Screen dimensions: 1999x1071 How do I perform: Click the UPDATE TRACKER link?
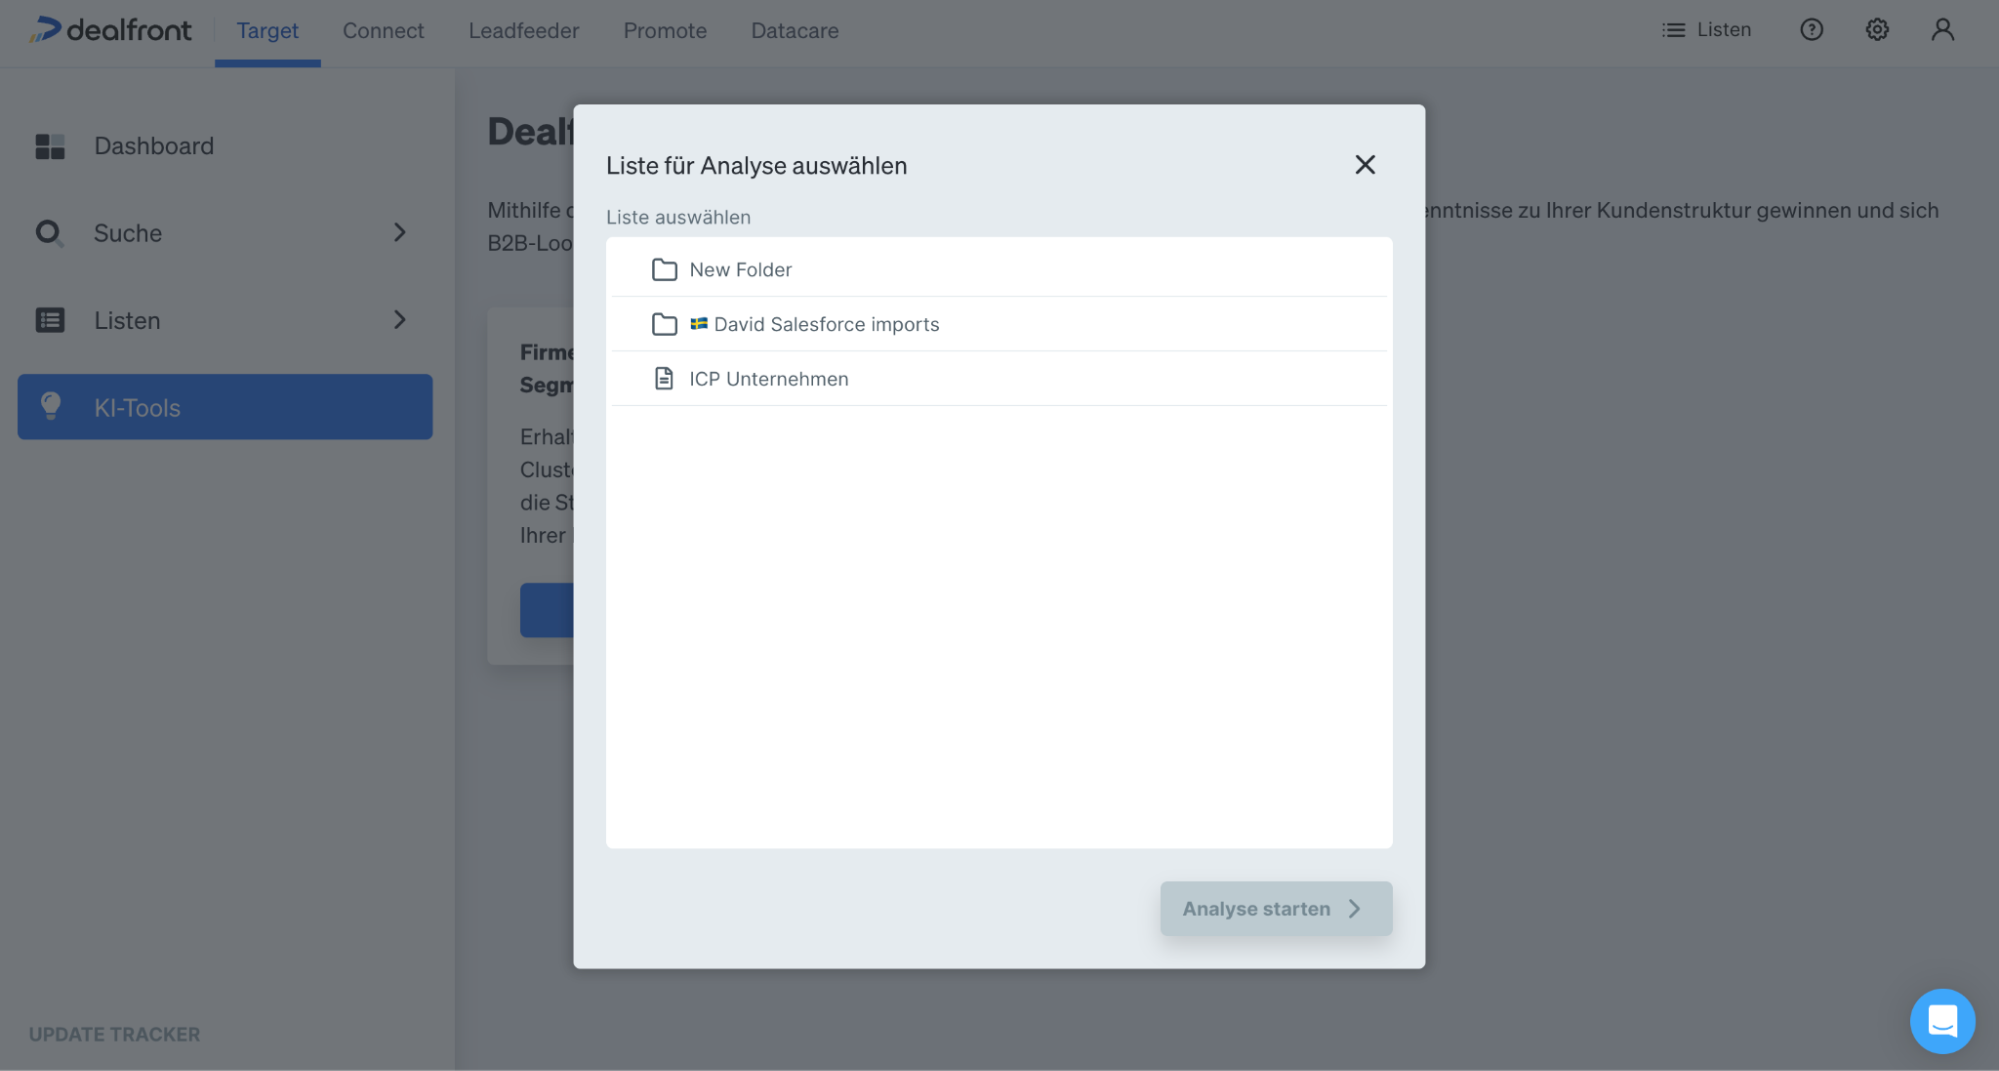point(113,1034)
